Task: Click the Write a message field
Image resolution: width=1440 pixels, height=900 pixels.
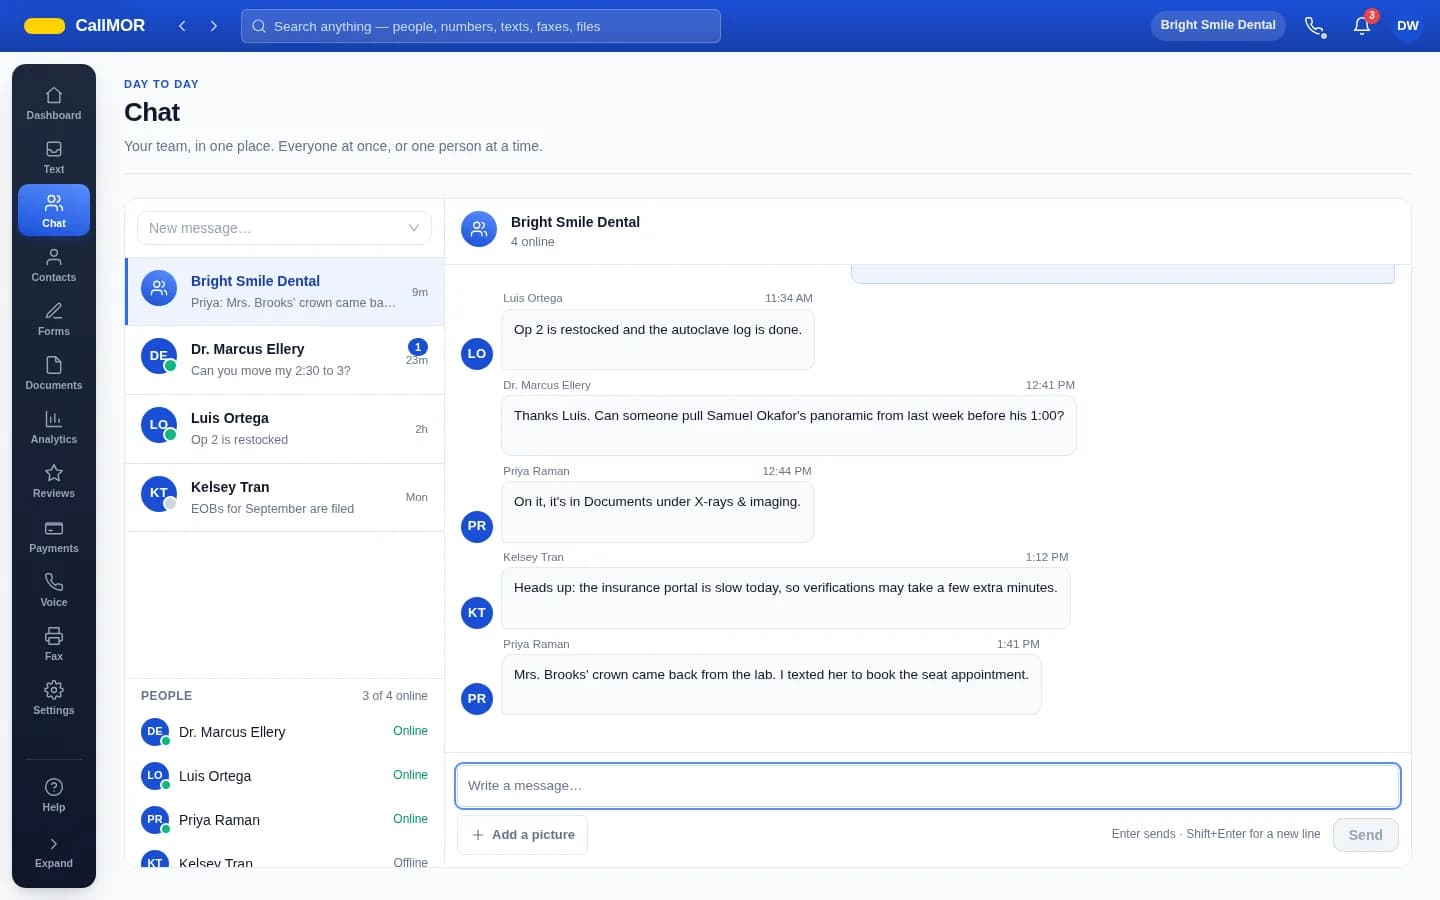Action: [927, 786]
